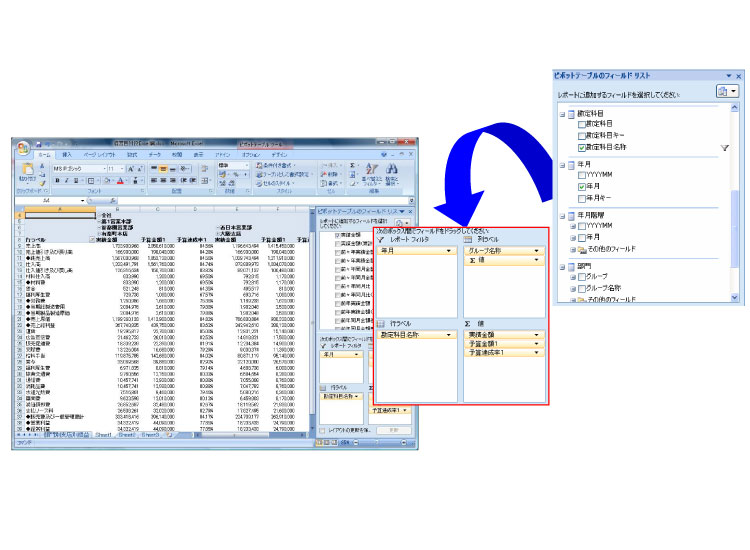750x550 pixels.
Task: Switch to the 数式 (Formulas) ribbon tab
Action: point(132,155)
